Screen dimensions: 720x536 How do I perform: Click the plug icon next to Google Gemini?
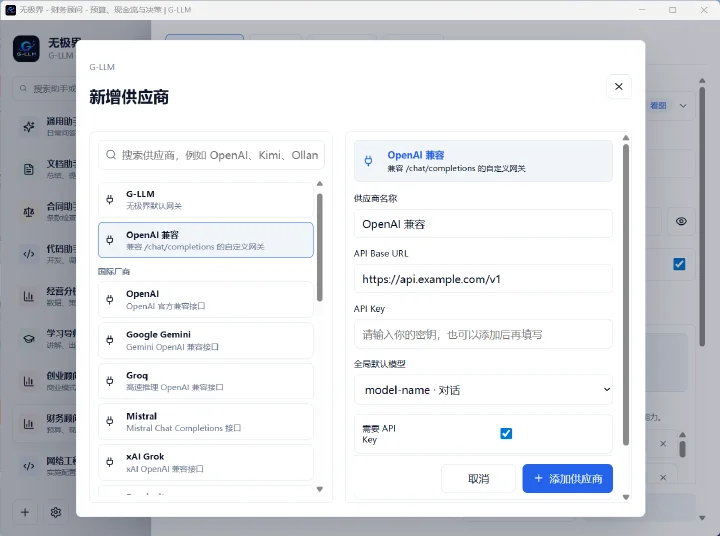pyautogui.click(x=110, y=340)
